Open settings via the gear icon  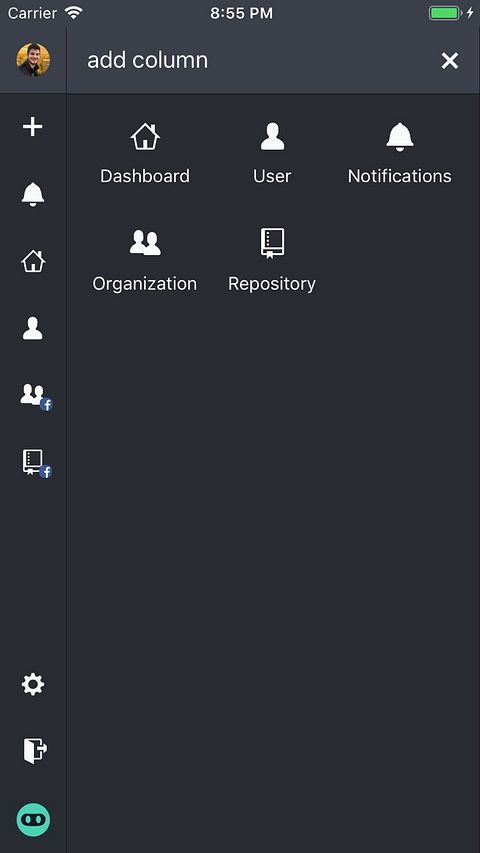[x=33, y=684]
